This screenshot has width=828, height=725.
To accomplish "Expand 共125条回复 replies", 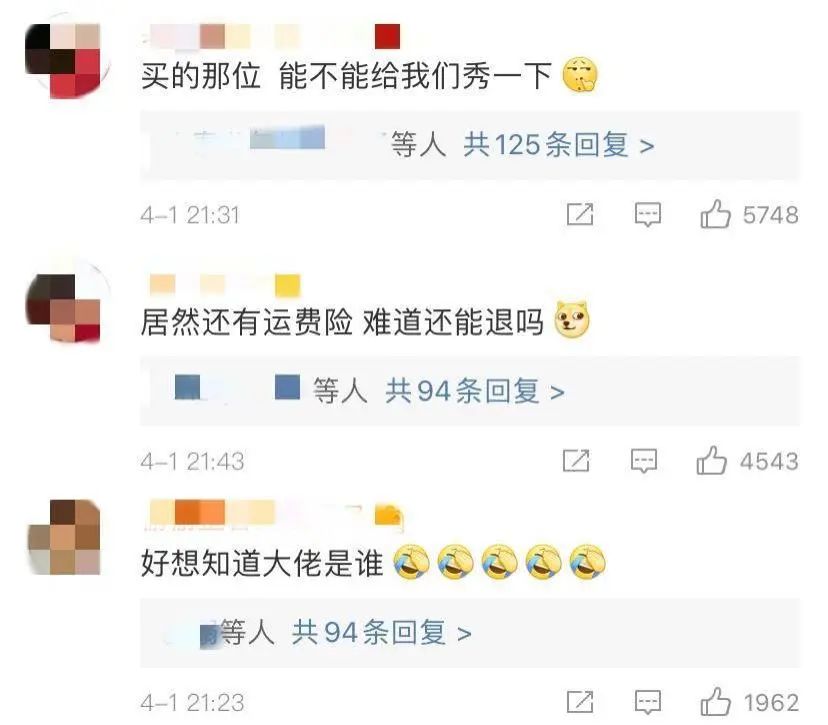I will (559, 145).
